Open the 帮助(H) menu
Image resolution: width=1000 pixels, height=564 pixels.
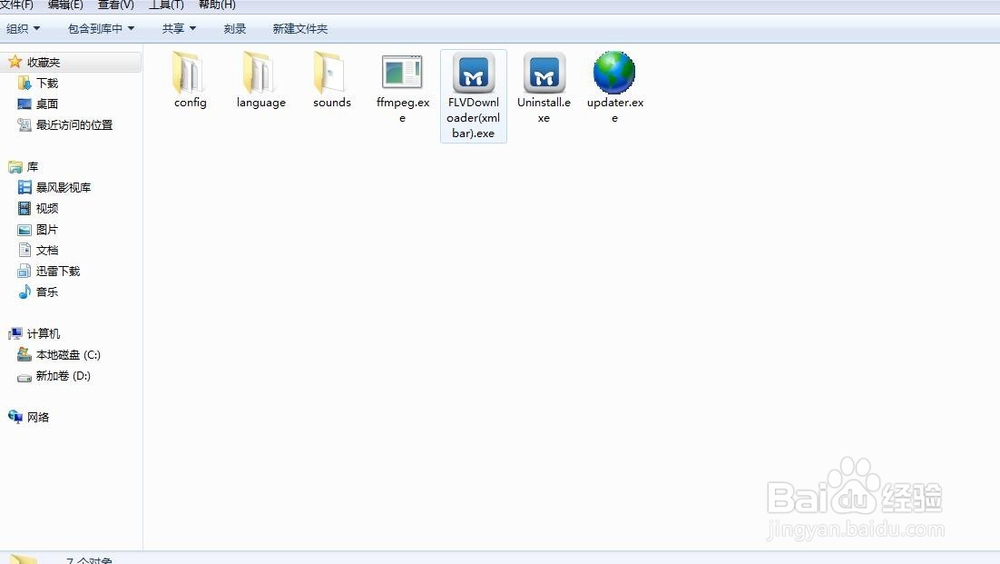pyautogui.click(x=217, y=4)
